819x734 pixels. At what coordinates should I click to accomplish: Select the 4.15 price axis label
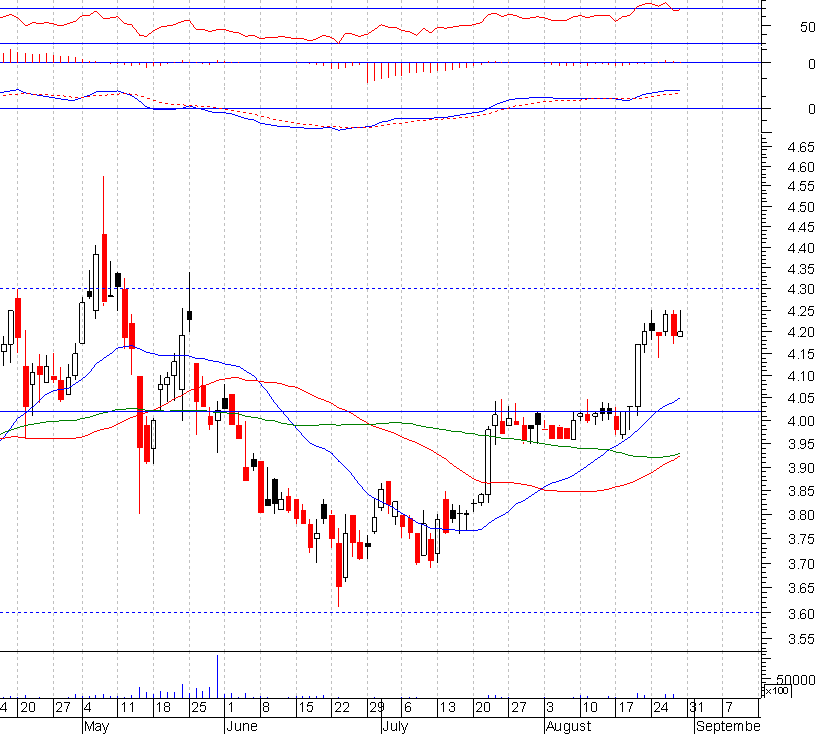(x=801, y=354)
